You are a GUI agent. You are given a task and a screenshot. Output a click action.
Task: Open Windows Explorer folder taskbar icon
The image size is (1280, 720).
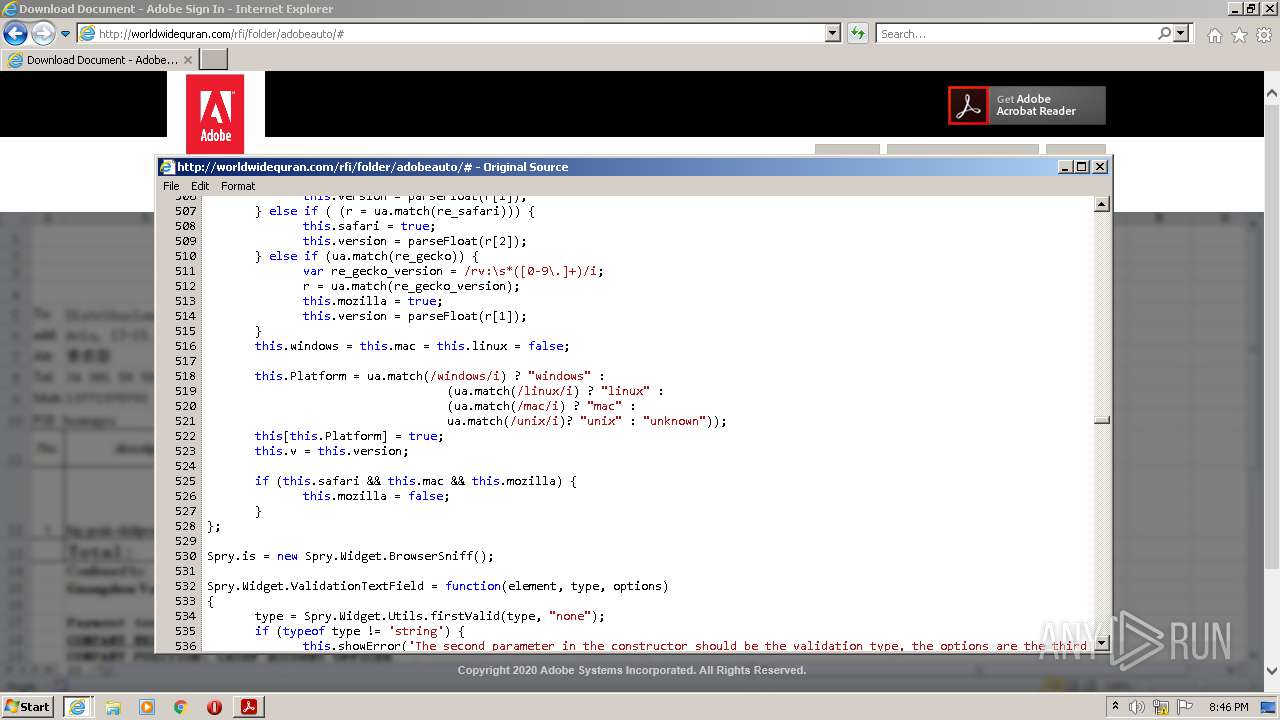click(113, 707)
